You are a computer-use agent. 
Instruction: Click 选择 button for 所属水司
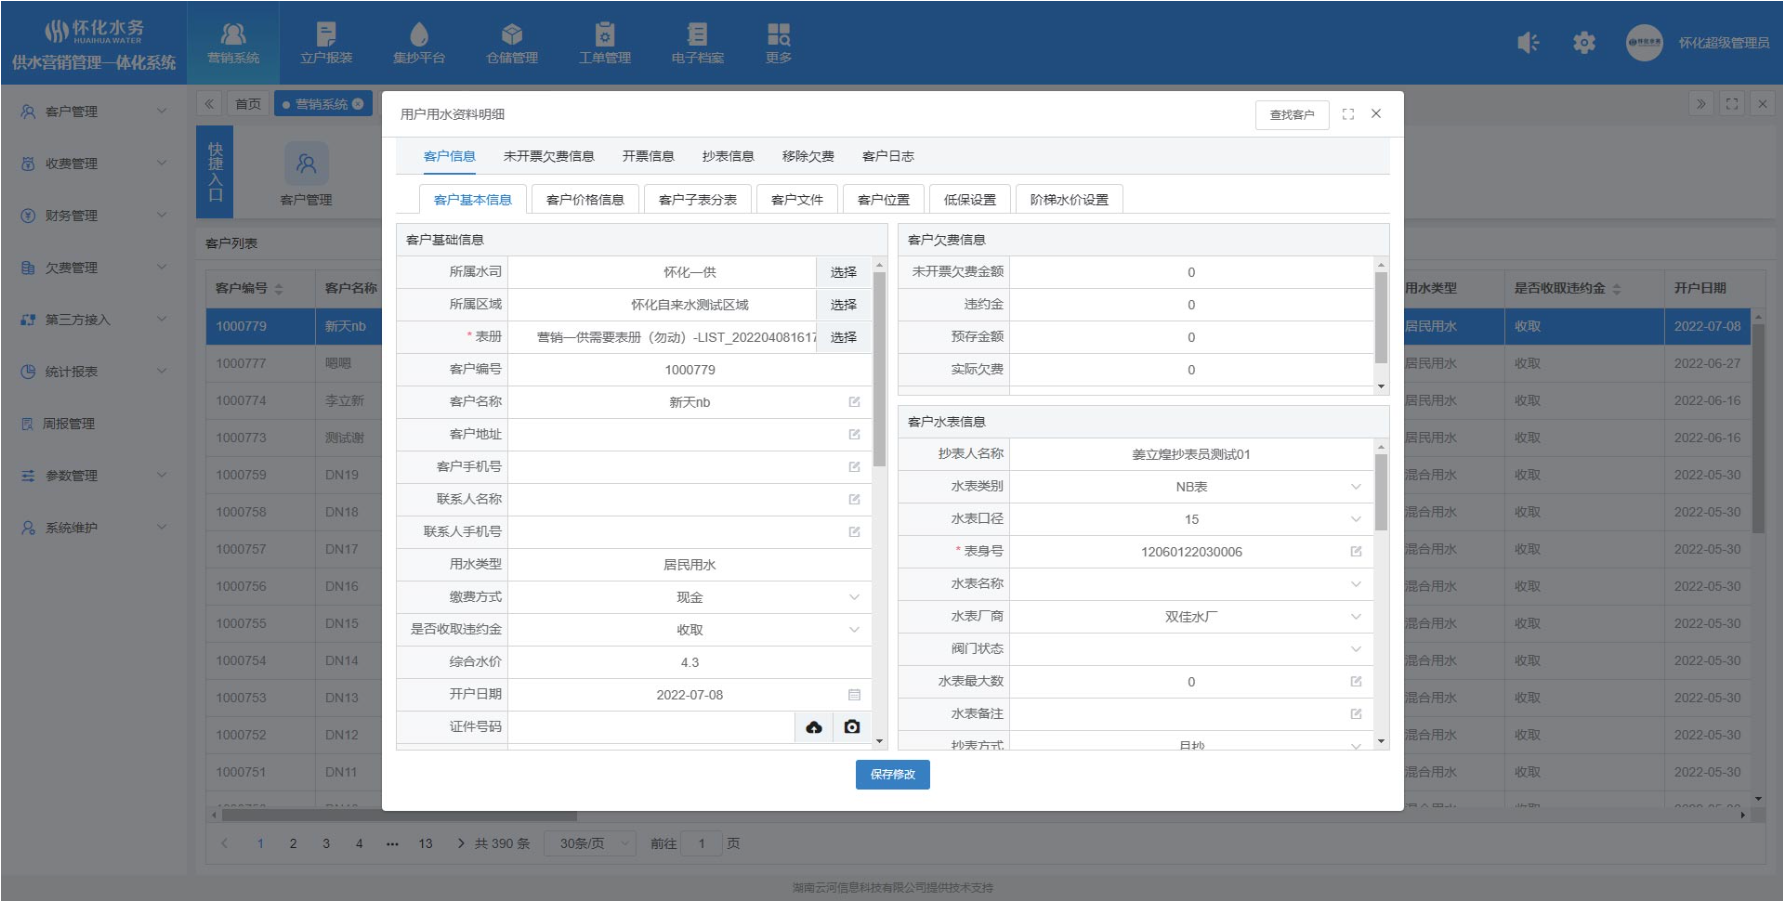(844, 272)
